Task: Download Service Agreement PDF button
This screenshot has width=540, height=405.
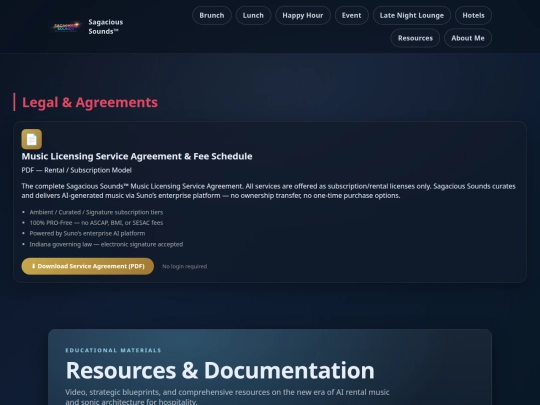Action: pos(88,266)
